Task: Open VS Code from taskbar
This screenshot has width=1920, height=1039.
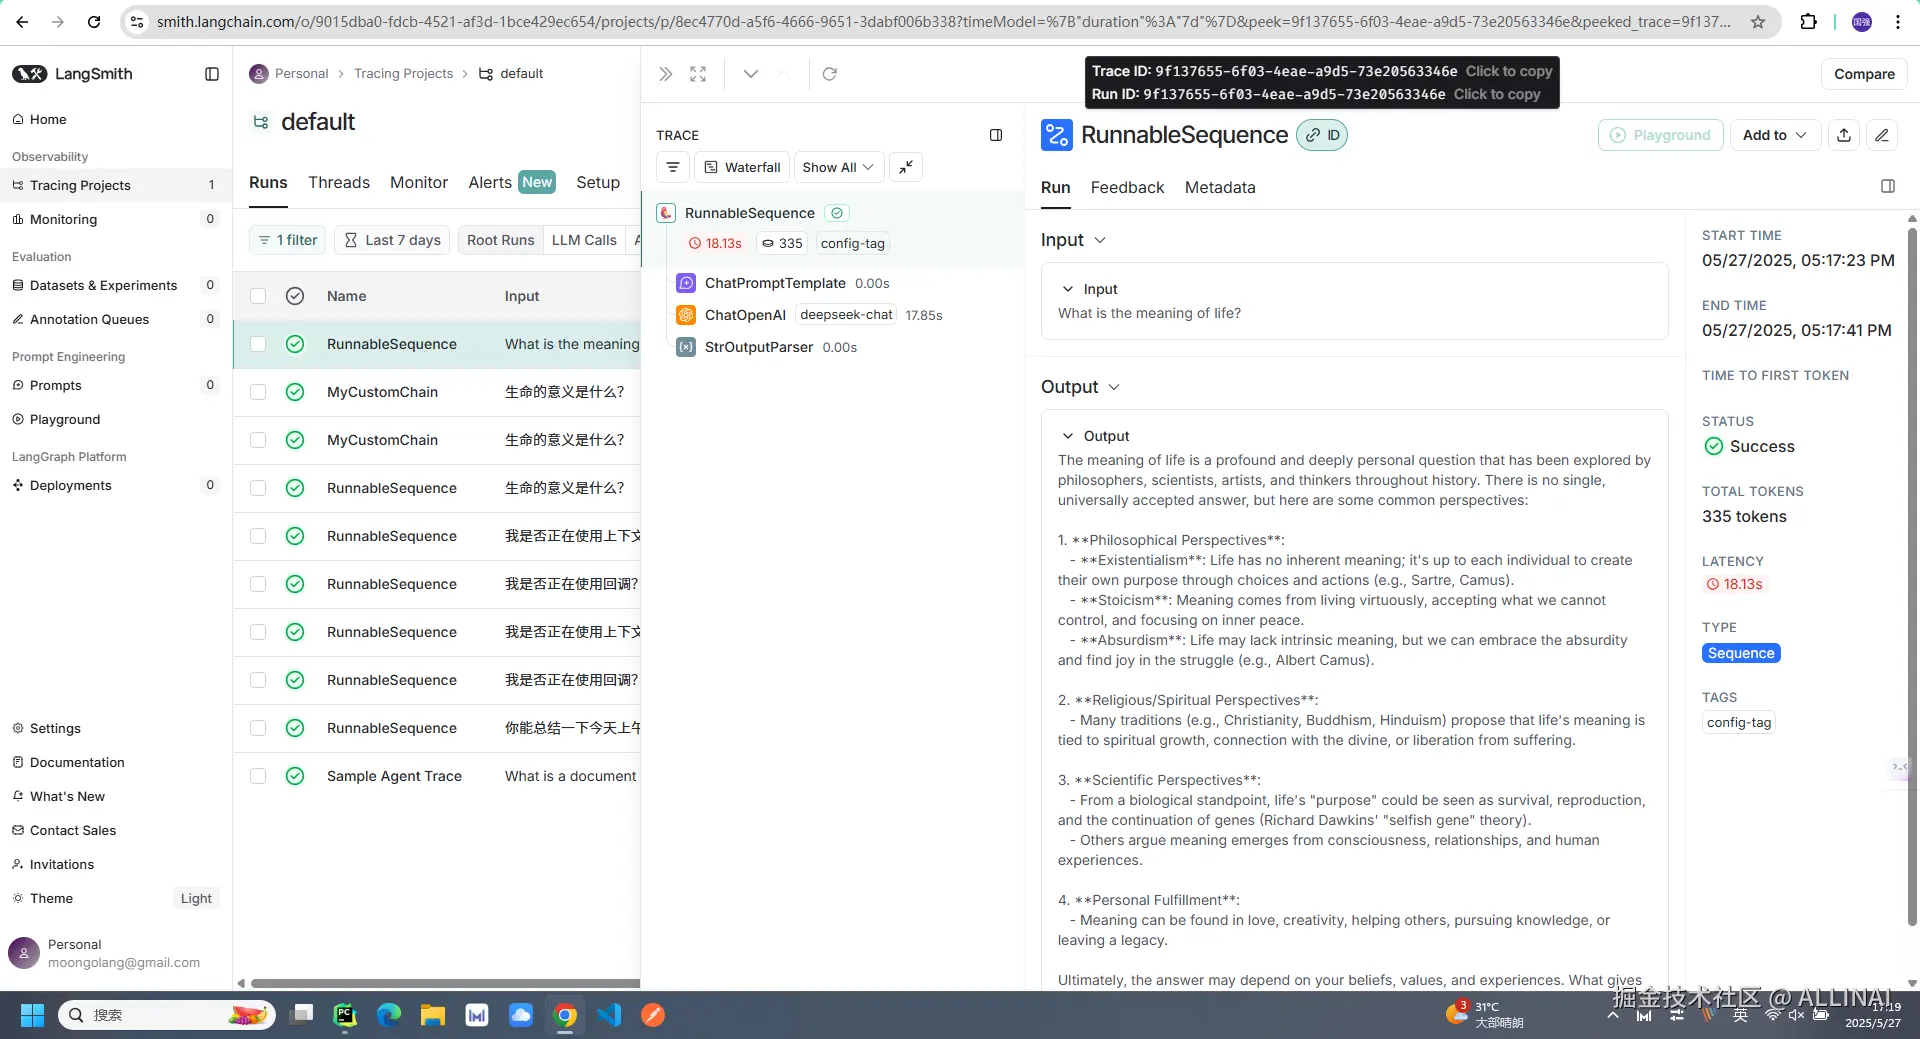Action: click(609, 1015)
